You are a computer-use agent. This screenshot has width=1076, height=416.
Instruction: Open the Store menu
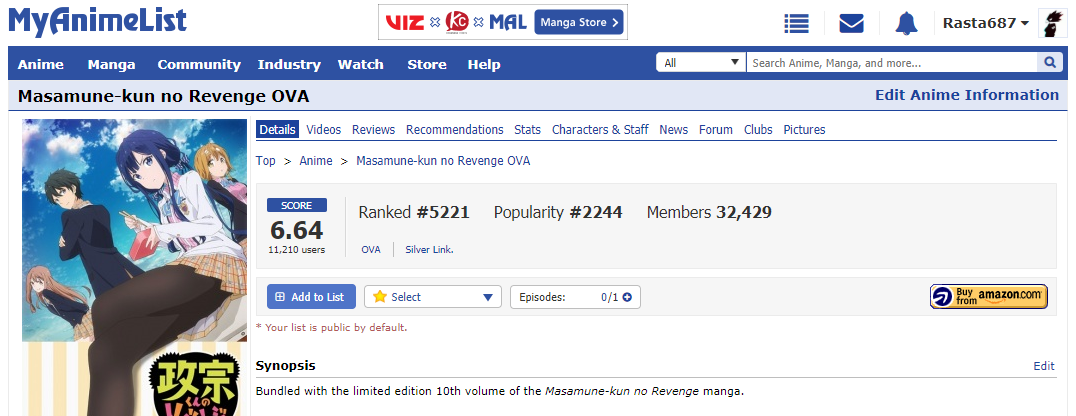427,65
